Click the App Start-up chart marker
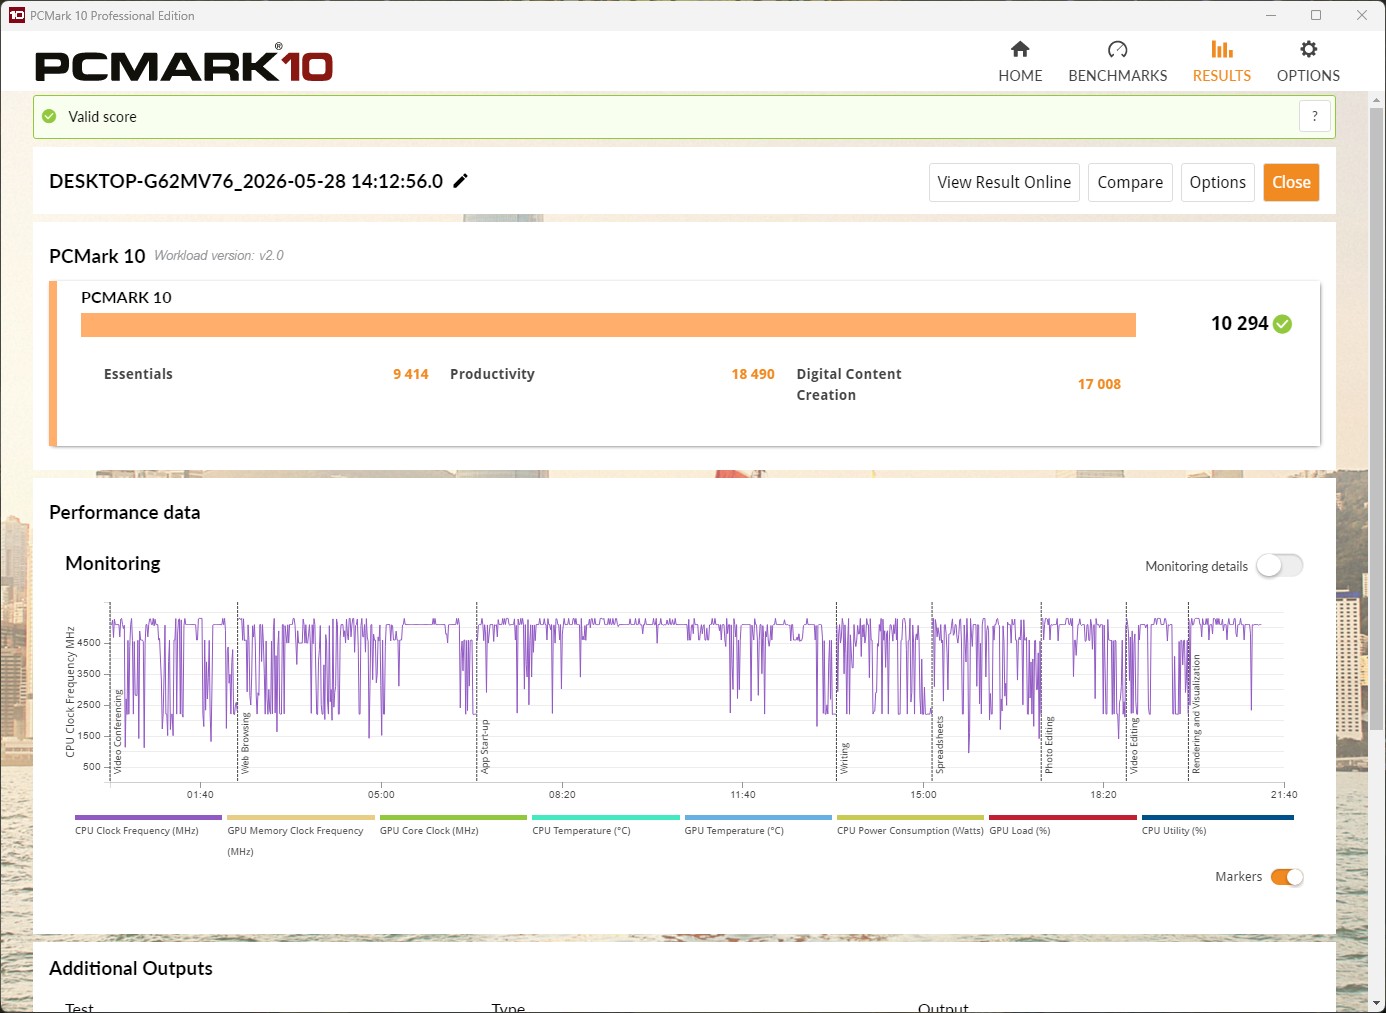 (485, 746)
